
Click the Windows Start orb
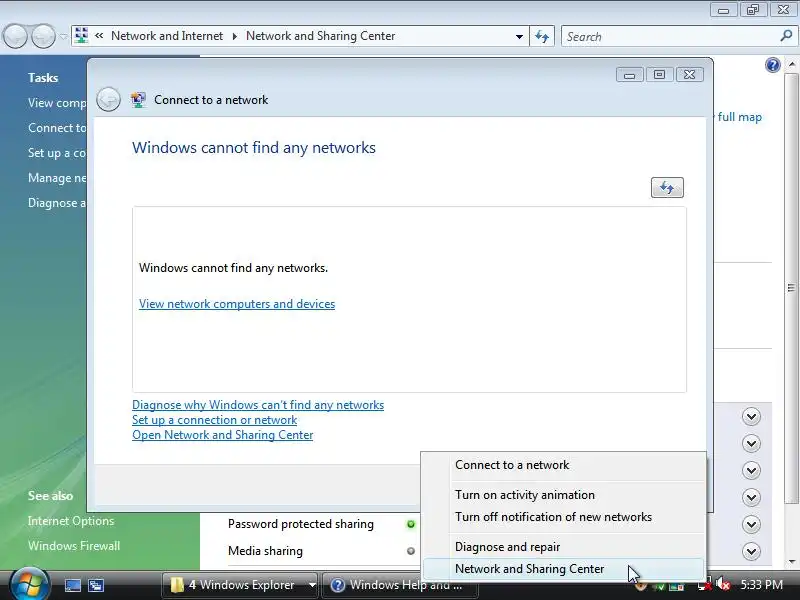click(30, 585)
